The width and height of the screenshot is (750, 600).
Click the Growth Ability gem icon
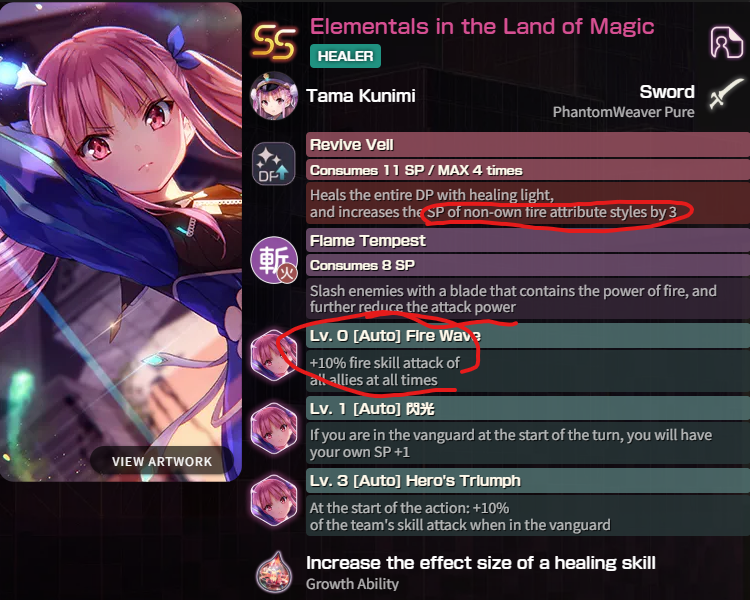pyautogui.click(x=274, y=572)
